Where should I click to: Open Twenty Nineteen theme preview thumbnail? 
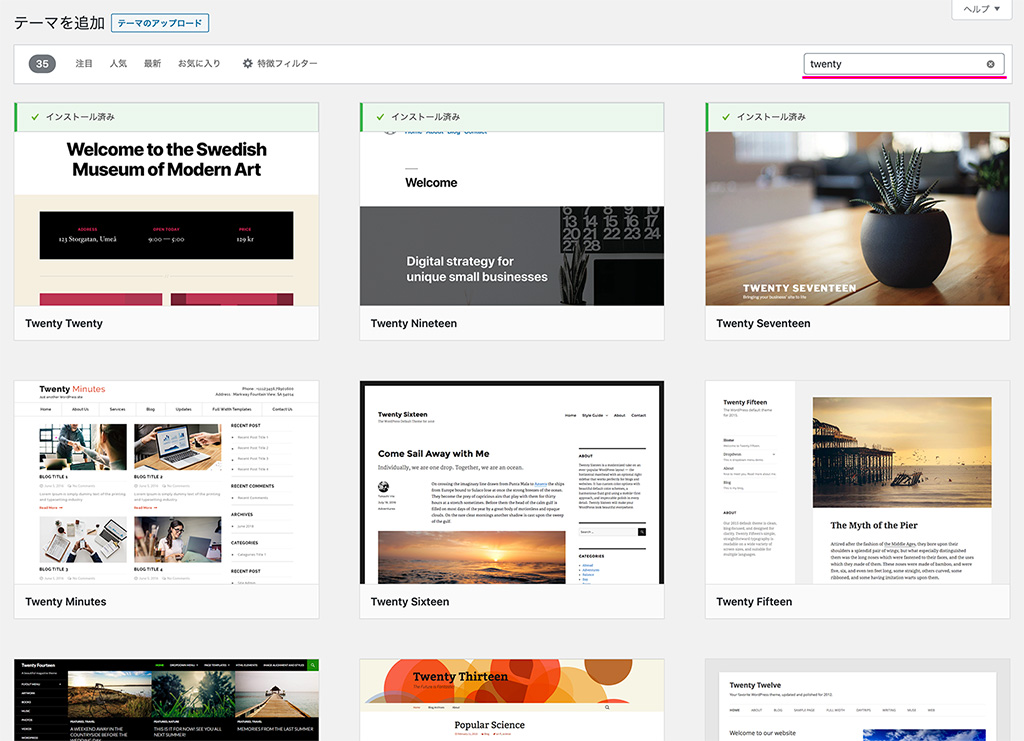coord(512,219)
